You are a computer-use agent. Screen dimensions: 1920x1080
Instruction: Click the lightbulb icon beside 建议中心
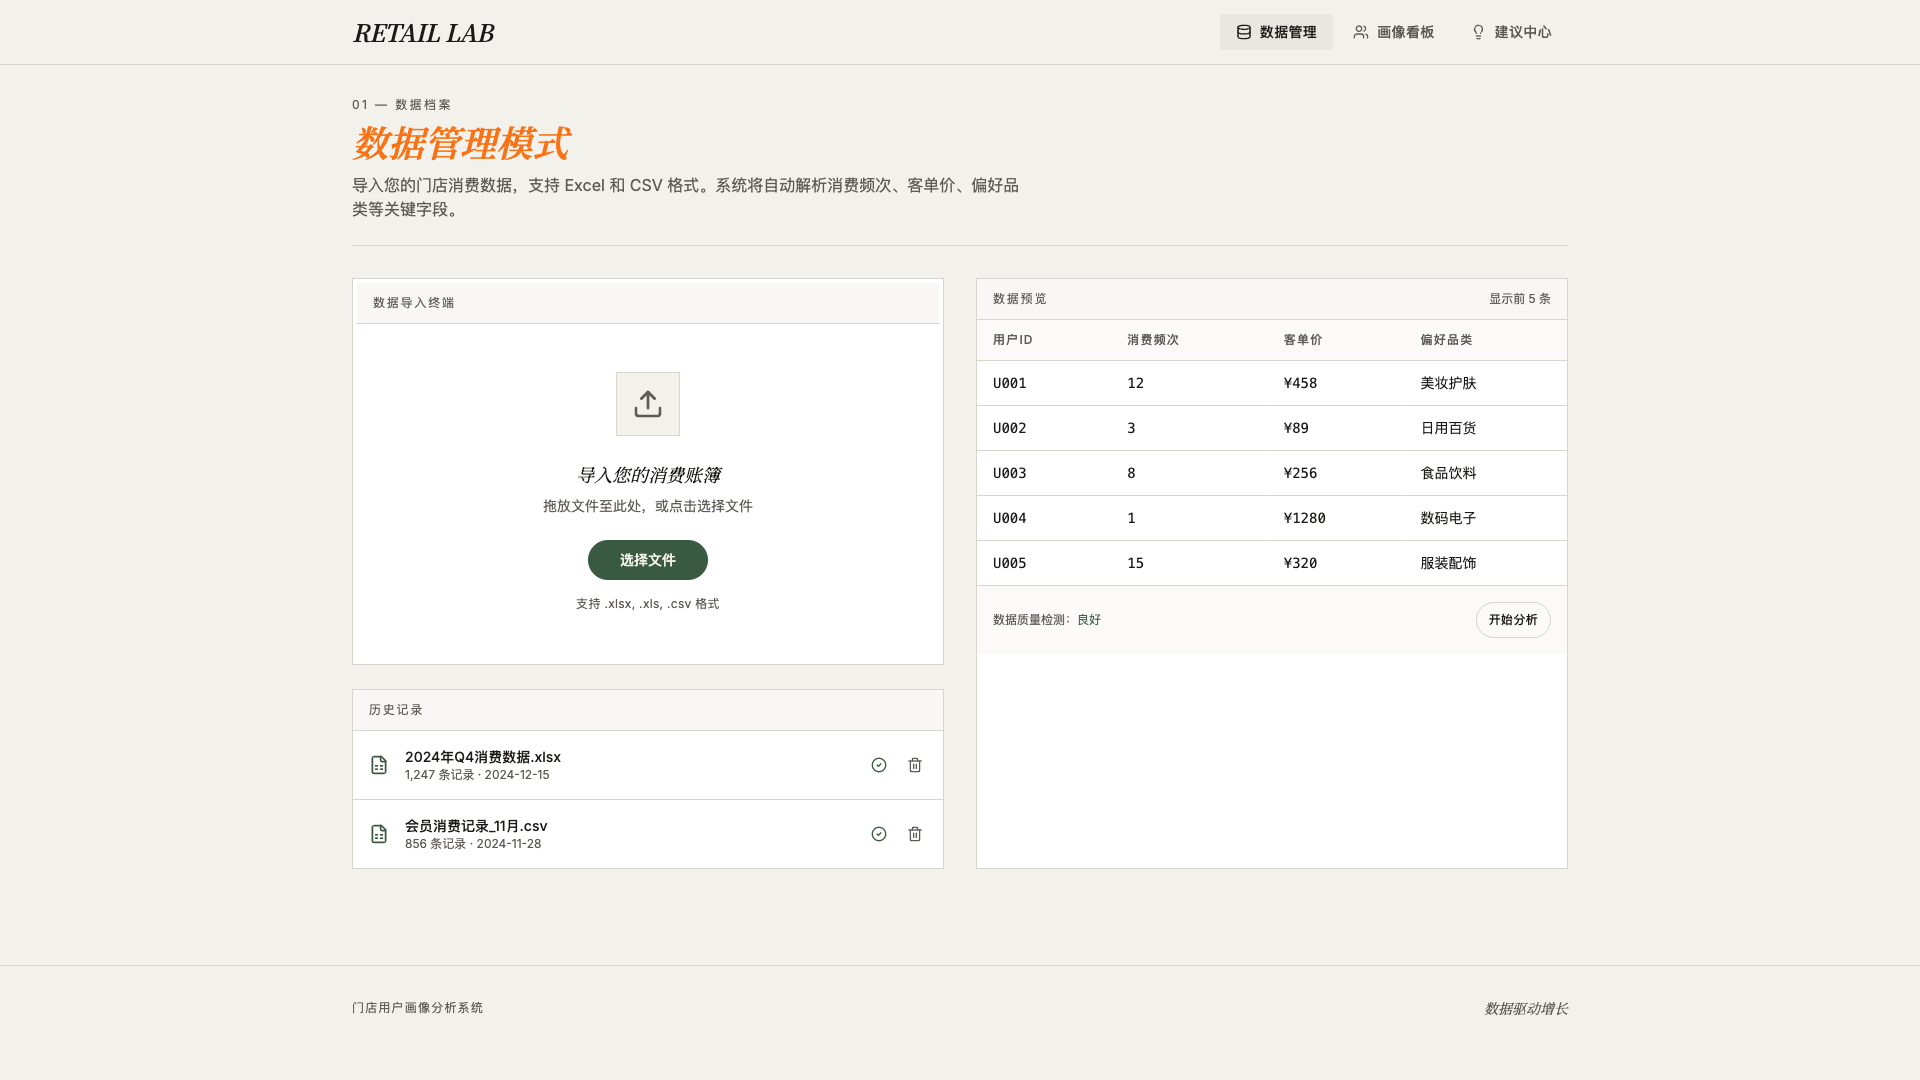(x=1477, y=31)
